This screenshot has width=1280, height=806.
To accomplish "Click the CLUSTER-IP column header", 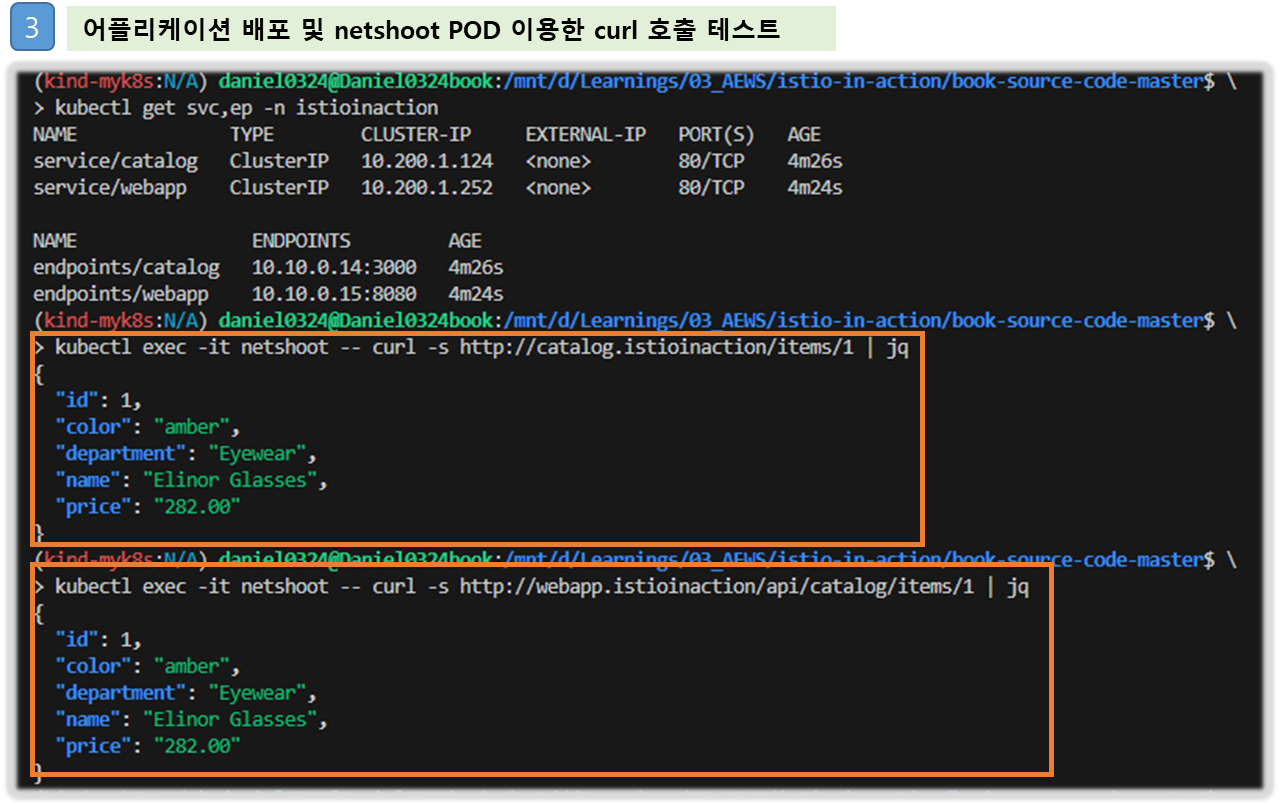I will [x=416, y=134].
